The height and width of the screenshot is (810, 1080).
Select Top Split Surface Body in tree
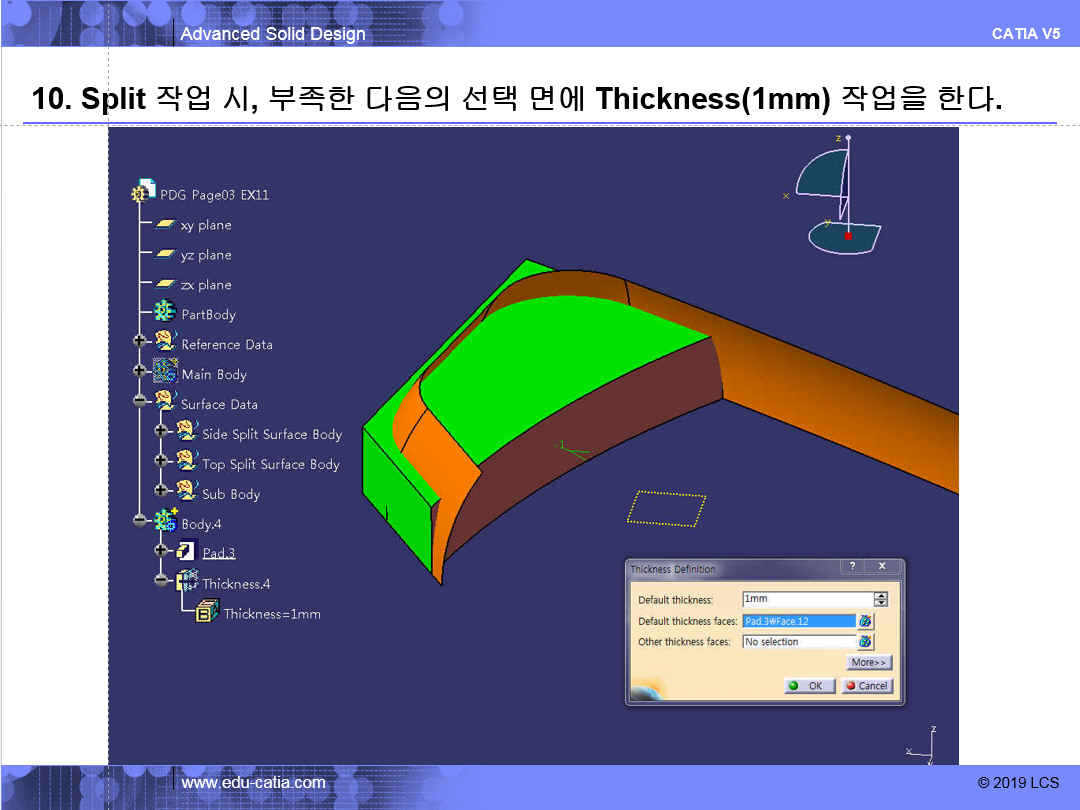click(270, 464)
